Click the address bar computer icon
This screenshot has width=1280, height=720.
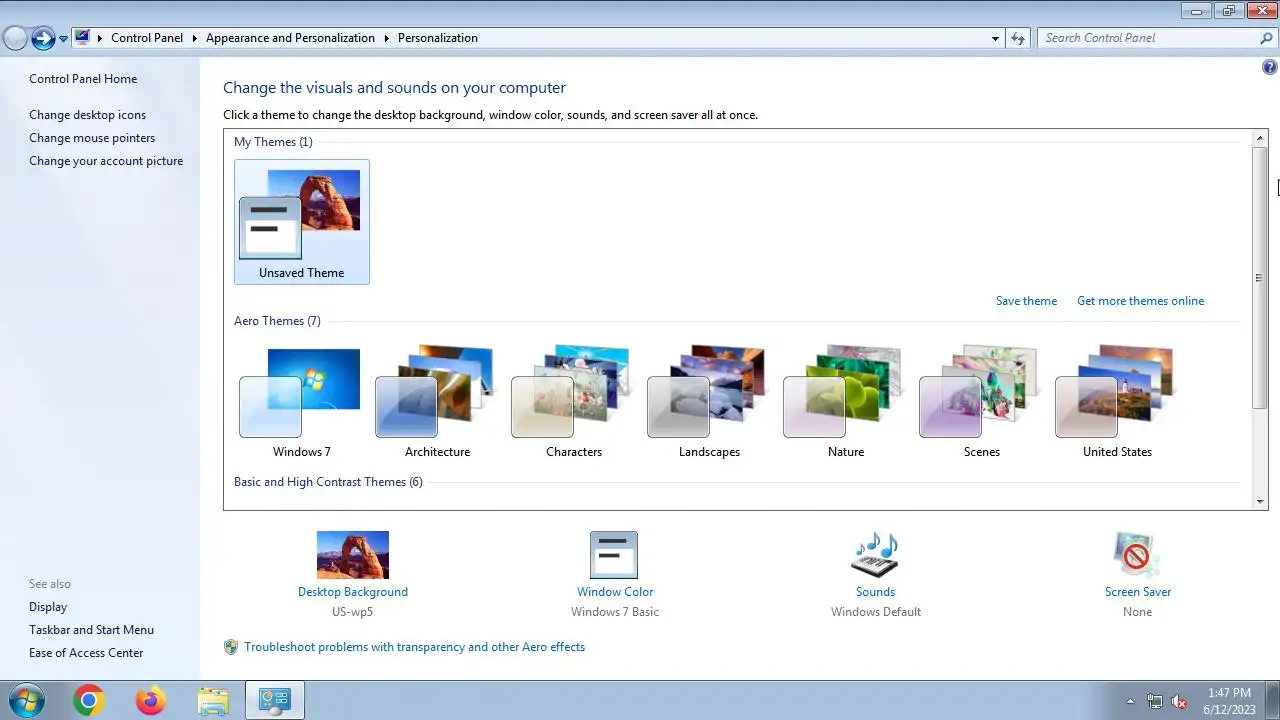point(83,38)
